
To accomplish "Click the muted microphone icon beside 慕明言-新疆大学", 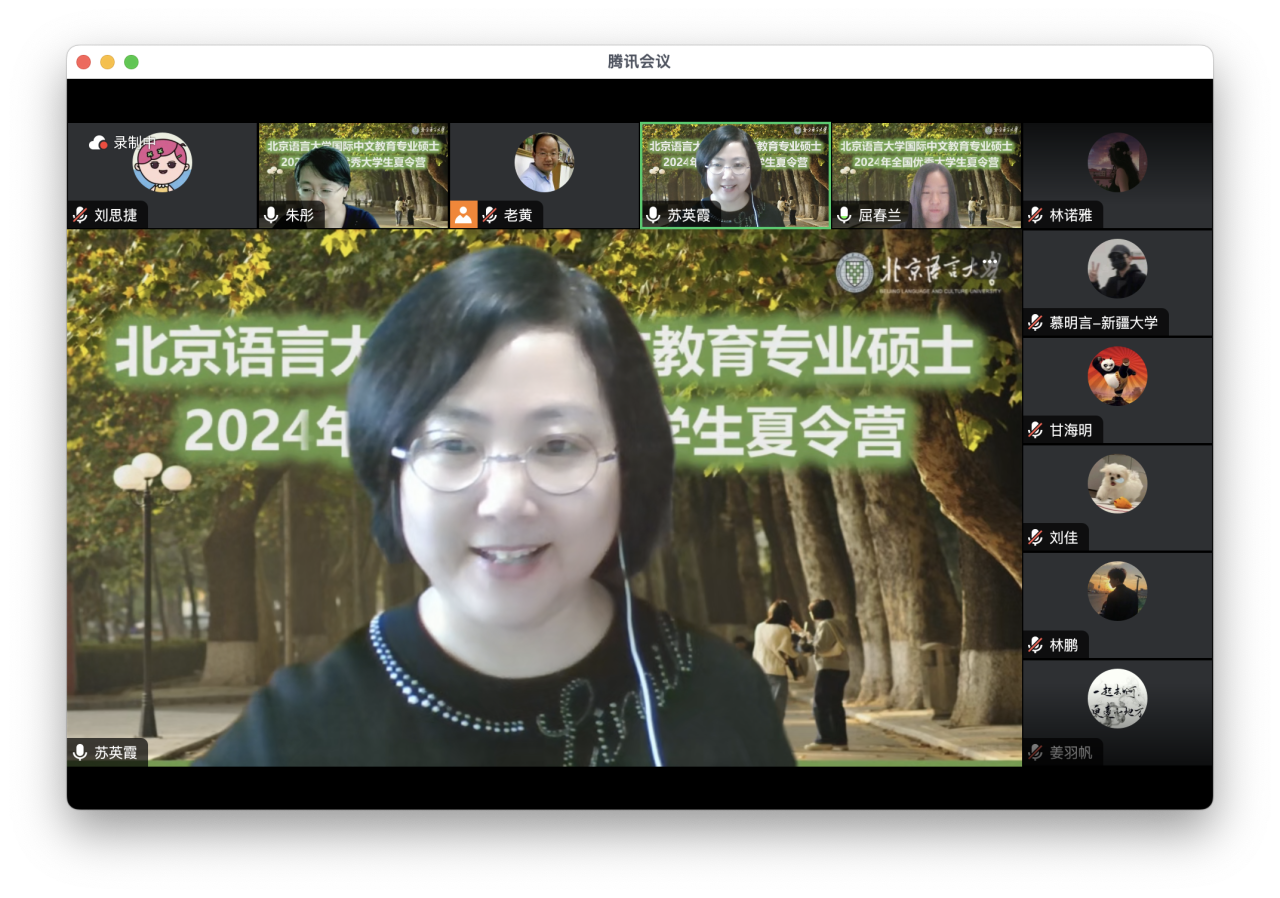I will [x=1036, y=322].
